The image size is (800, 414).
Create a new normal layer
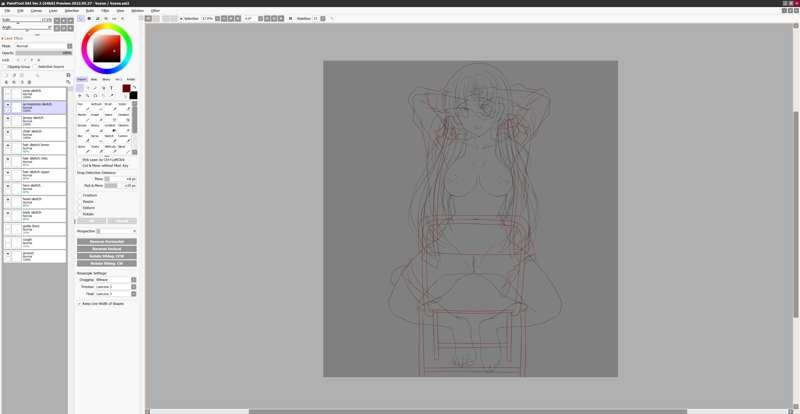pyautogui.click(x=6, y=75)
